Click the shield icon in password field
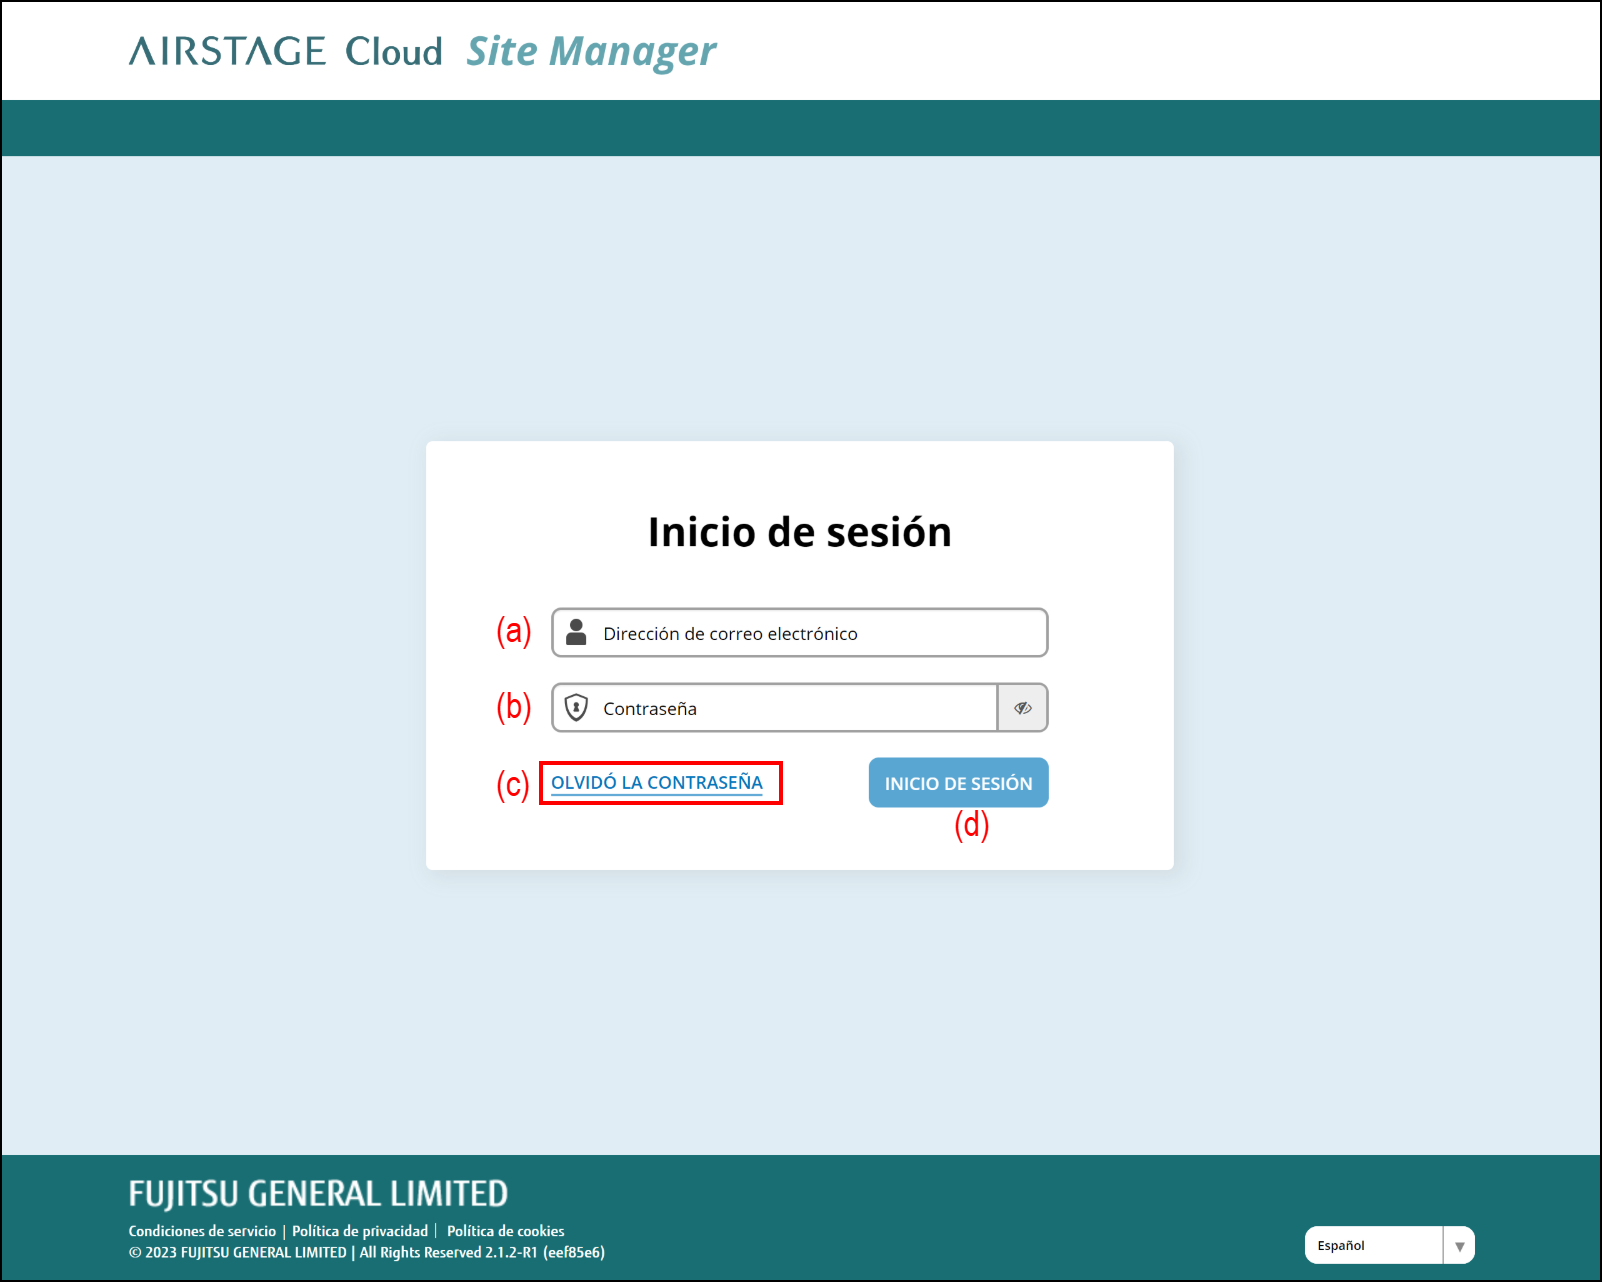Image resolution: width=1602 pixels, height=1282 pixels. click(x=576, y=708)
